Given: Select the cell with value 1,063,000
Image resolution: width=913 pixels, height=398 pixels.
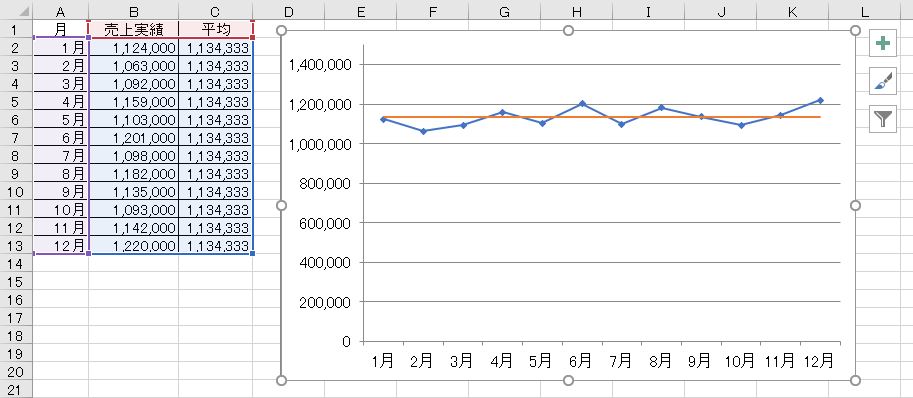Looking at the screenshot, I should pyautogui.click(x=133, y=66).
